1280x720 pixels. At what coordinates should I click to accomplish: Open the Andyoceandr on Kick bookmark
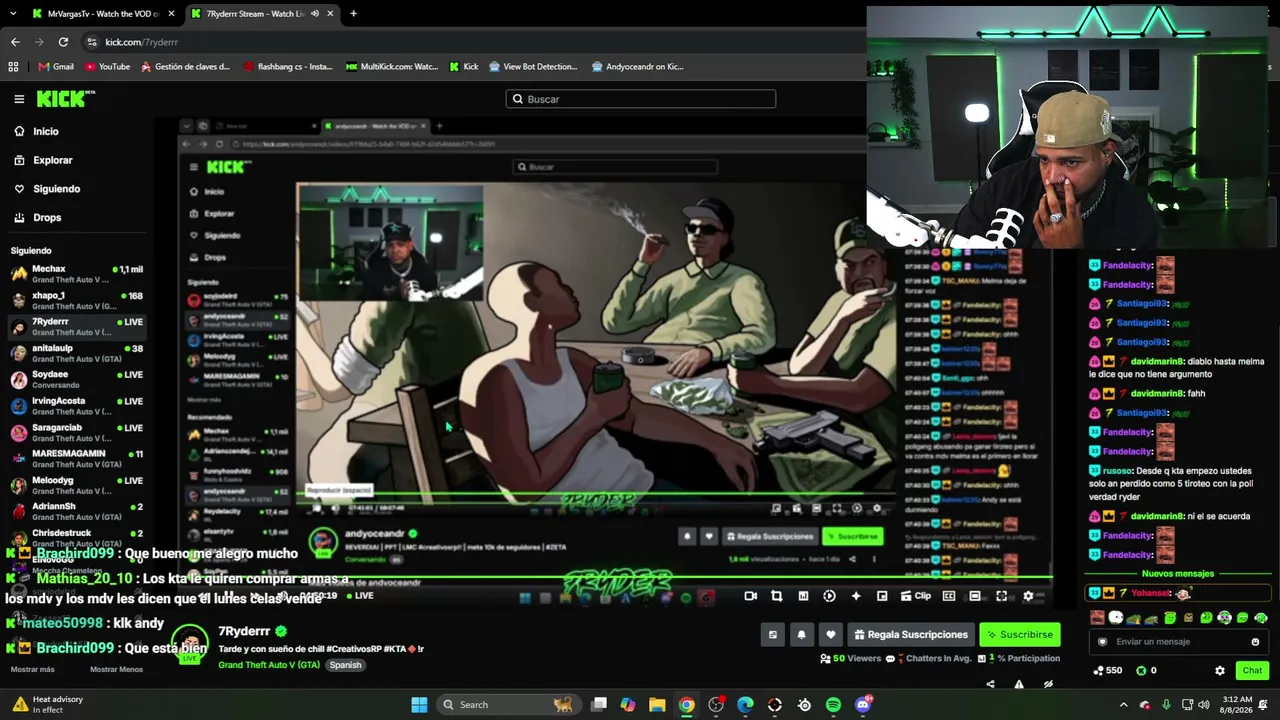pyautogui.click(x=638, y=67)
